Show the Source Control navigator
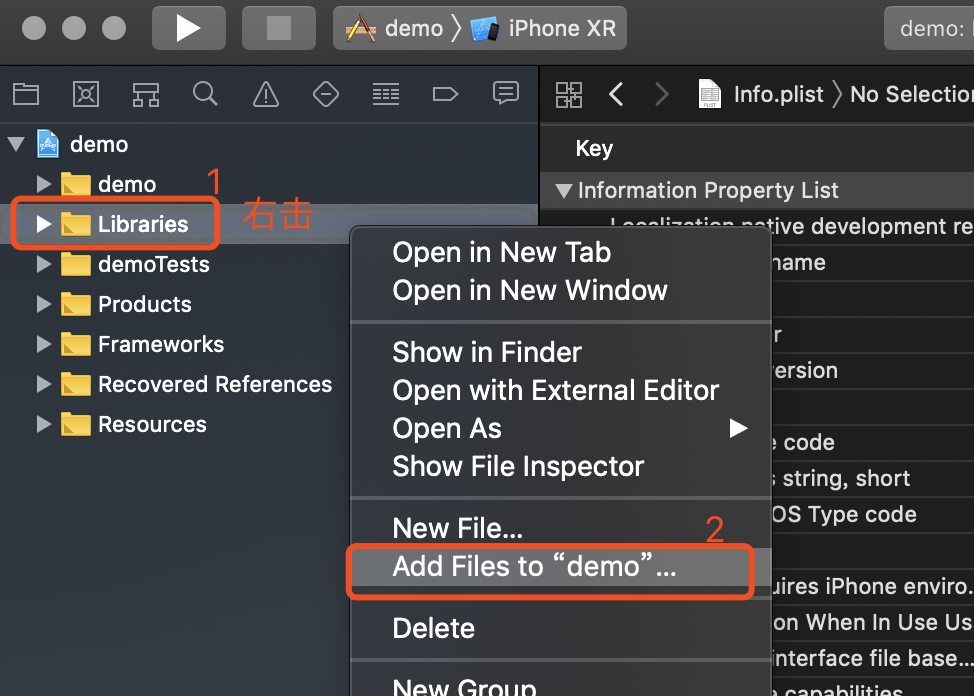 coord(86,94)
